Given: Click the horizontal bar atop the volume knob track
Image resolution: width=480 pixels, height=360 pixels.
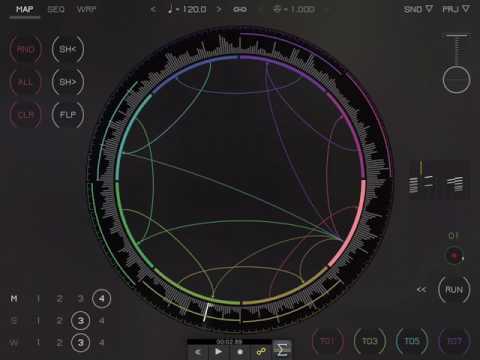Looking at the screenshot, I should [x=456, y=35].
